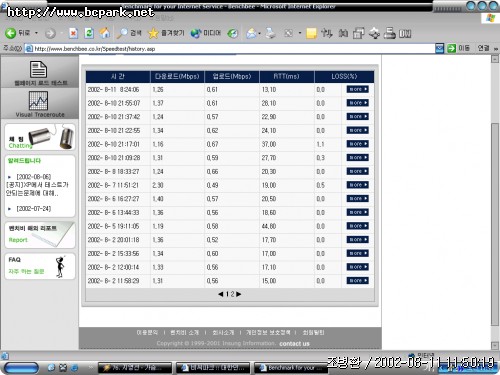
Task: Click the Stop loading icon
Action: pos(73,33)
